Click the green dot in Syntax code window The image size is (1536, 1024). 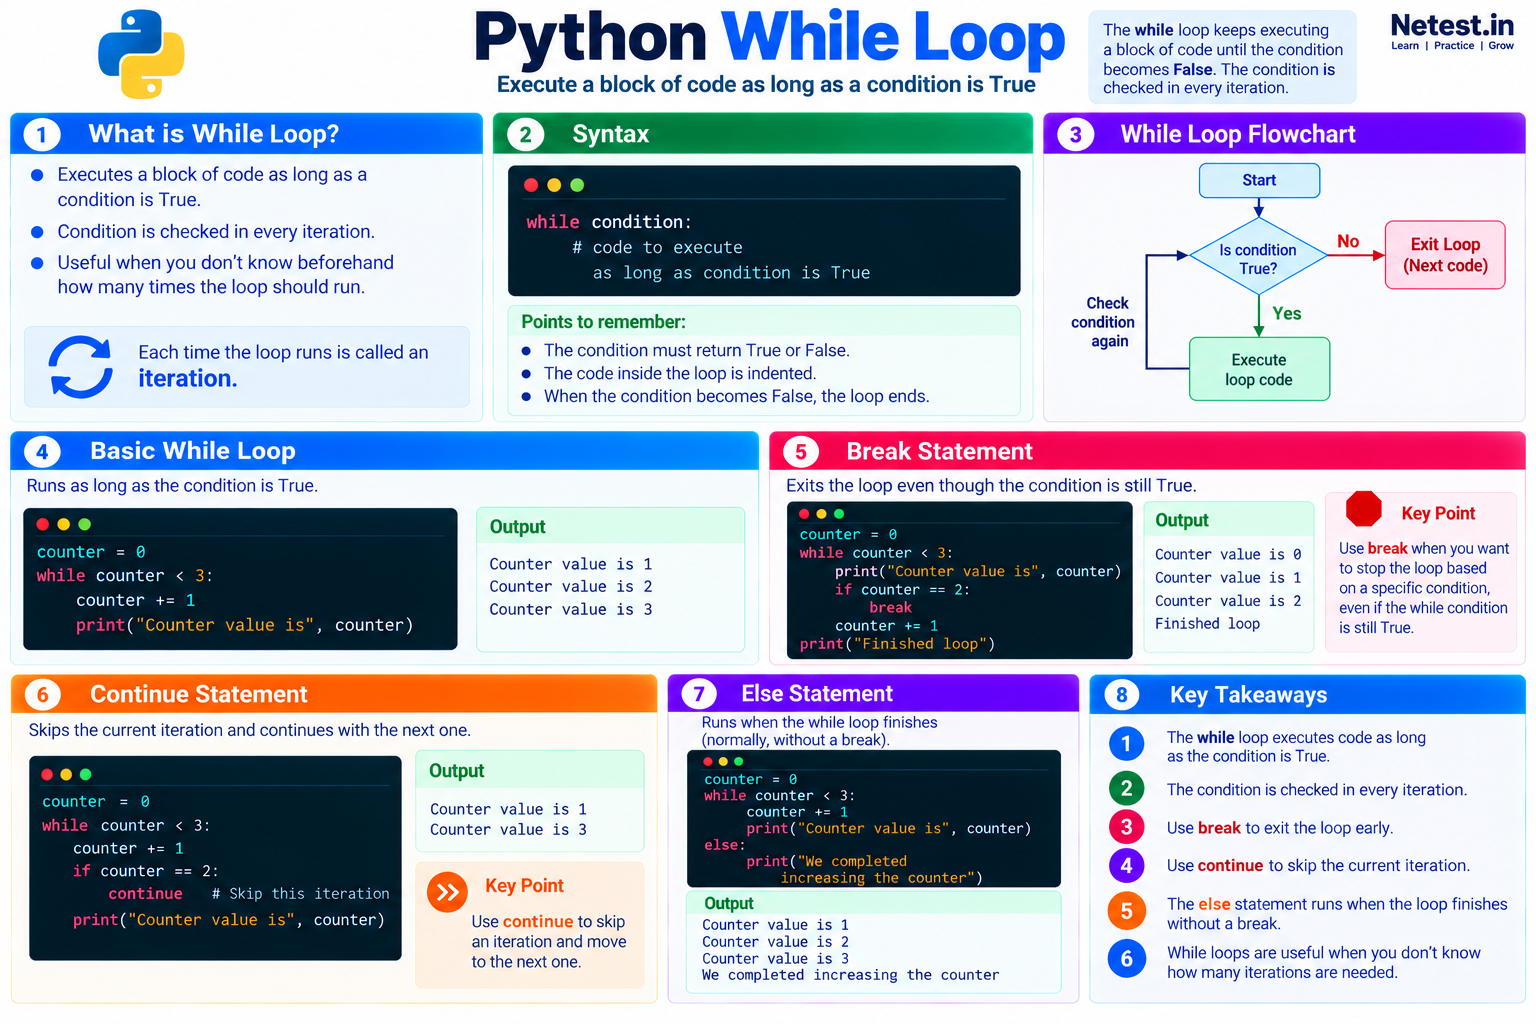(577, 185)
